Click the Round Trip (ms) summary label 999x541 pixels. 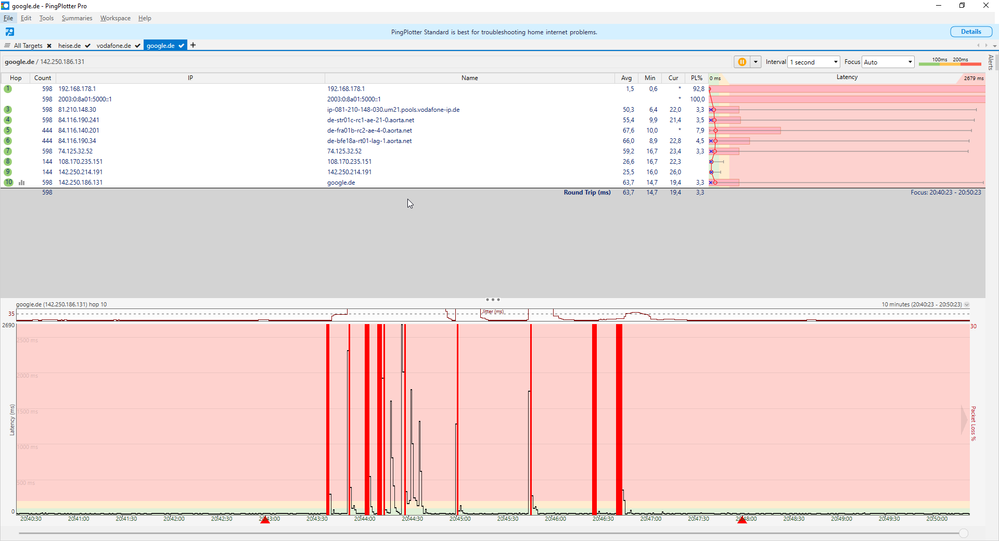coord(587,192)
